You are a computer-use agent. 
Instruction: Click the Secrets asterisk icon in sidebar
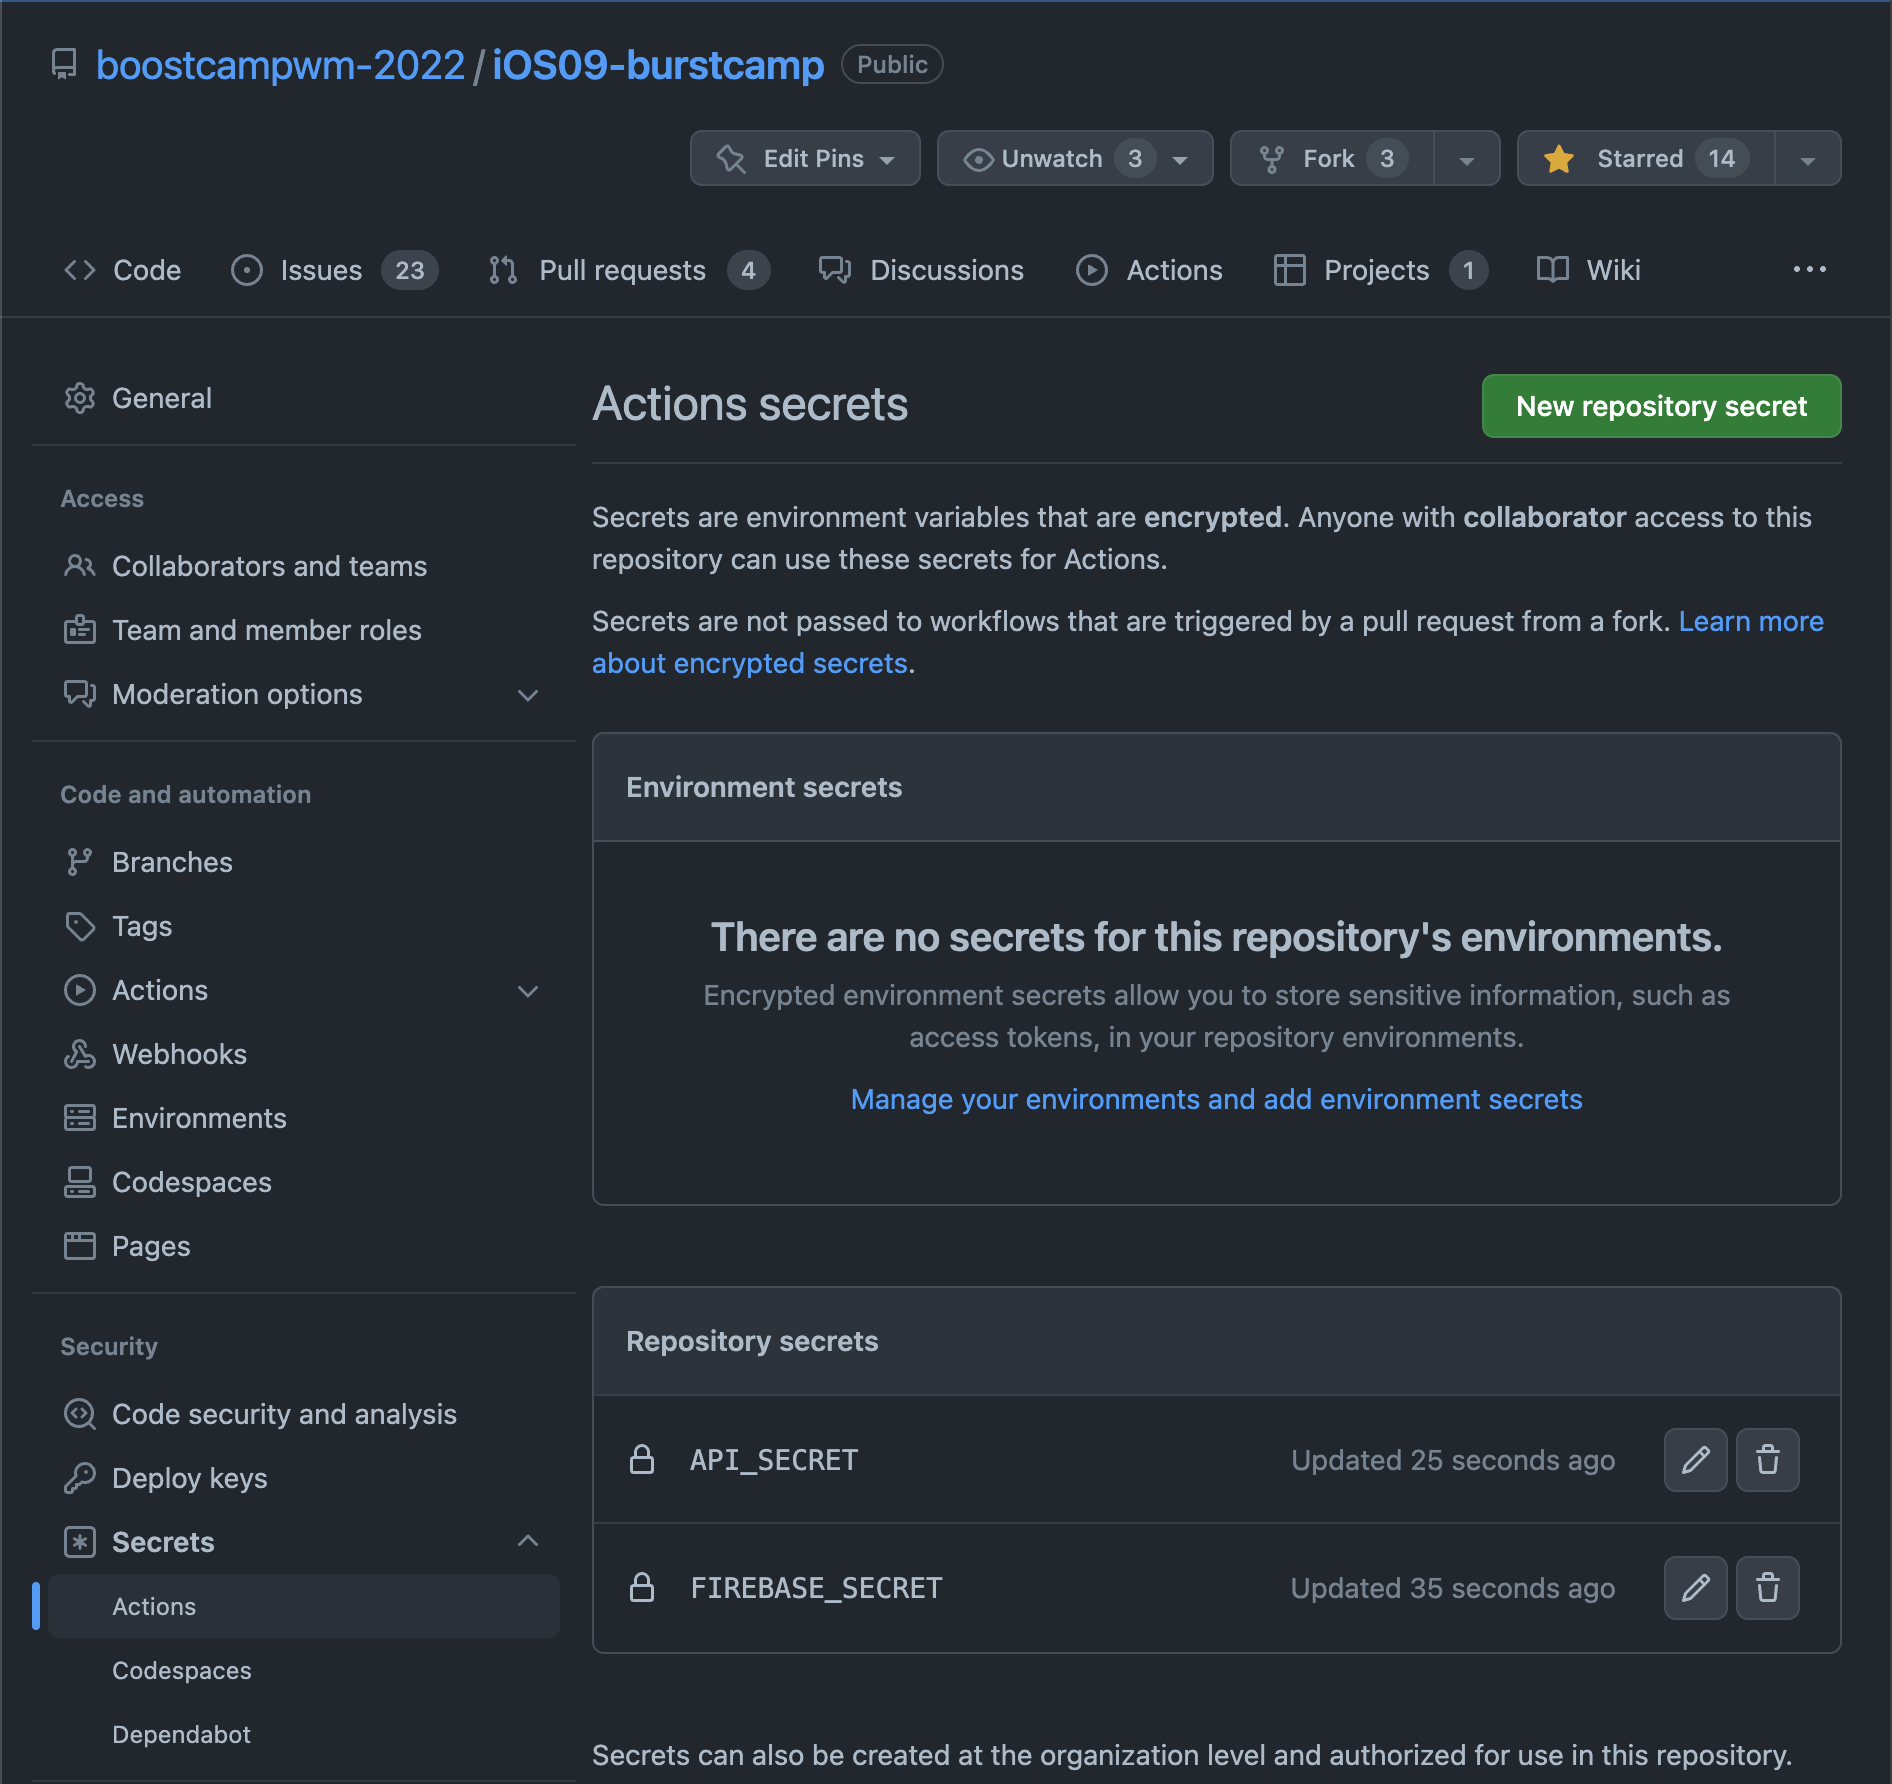[x=80, y=1542]
